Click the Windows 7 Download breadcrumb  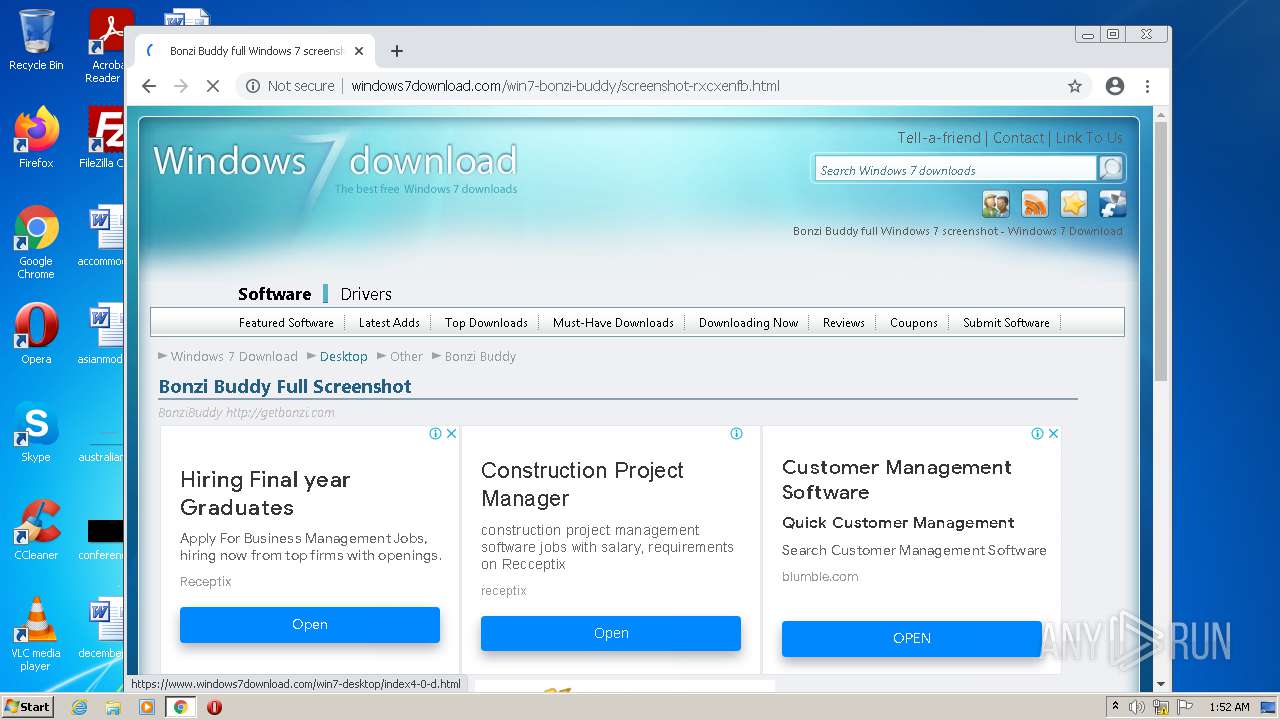pos(234,357)
